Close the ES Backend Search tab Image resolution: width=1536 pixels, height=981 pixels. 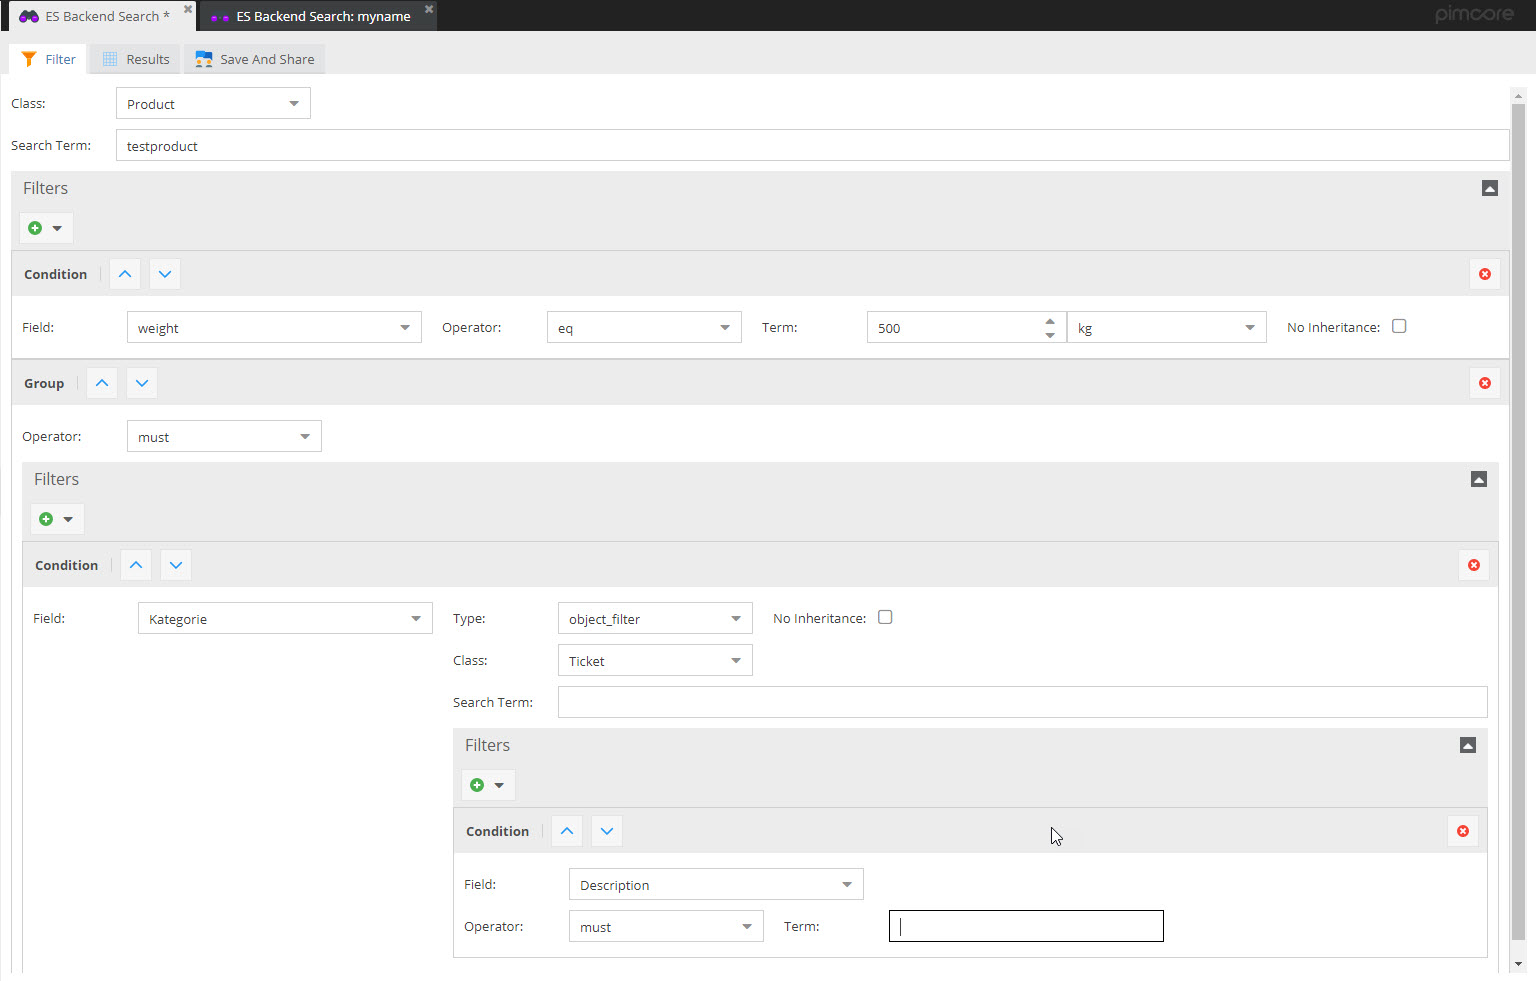click(x=187, y=9)
